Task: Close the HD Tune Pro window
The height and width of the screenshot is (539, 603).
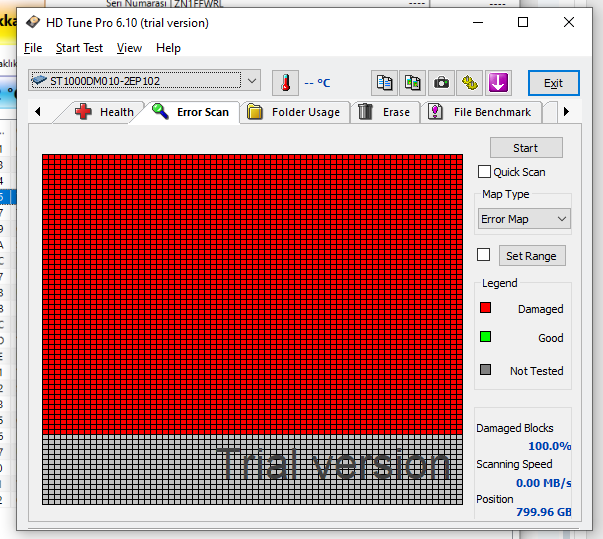Action: pos(569,22)
